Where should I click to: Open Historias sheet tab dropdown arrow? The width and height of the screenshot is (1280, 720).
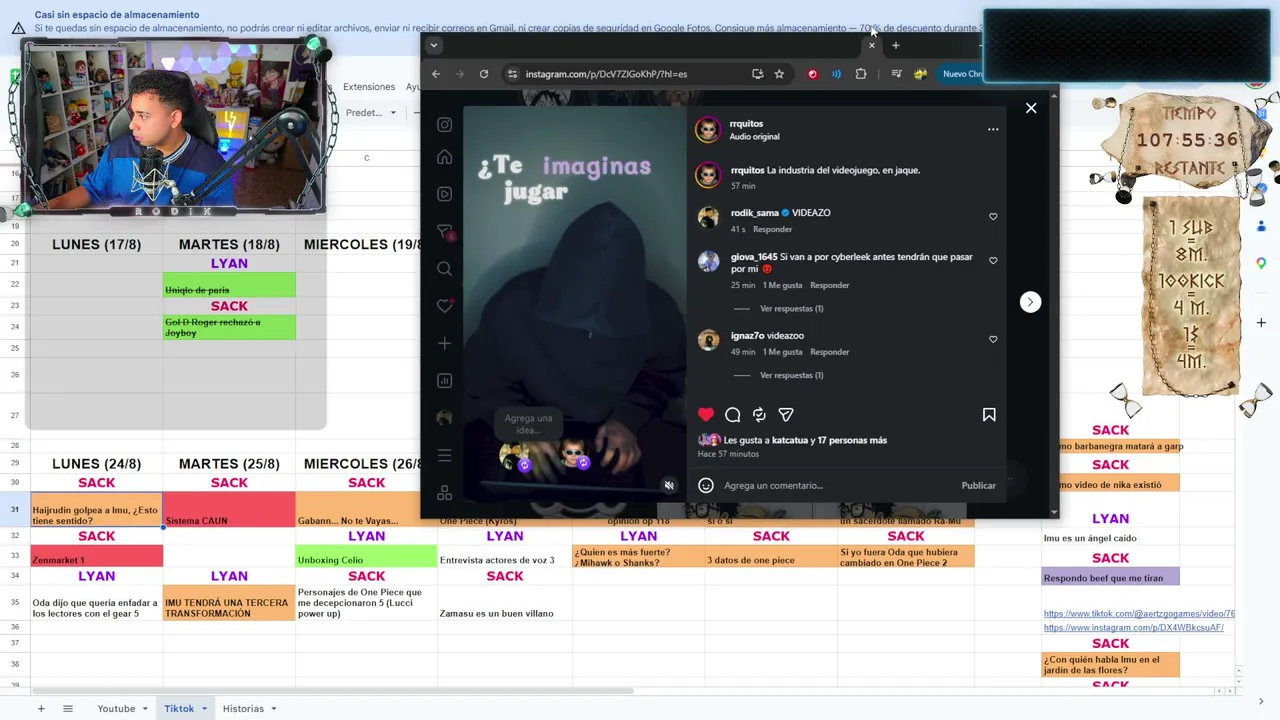273,709
